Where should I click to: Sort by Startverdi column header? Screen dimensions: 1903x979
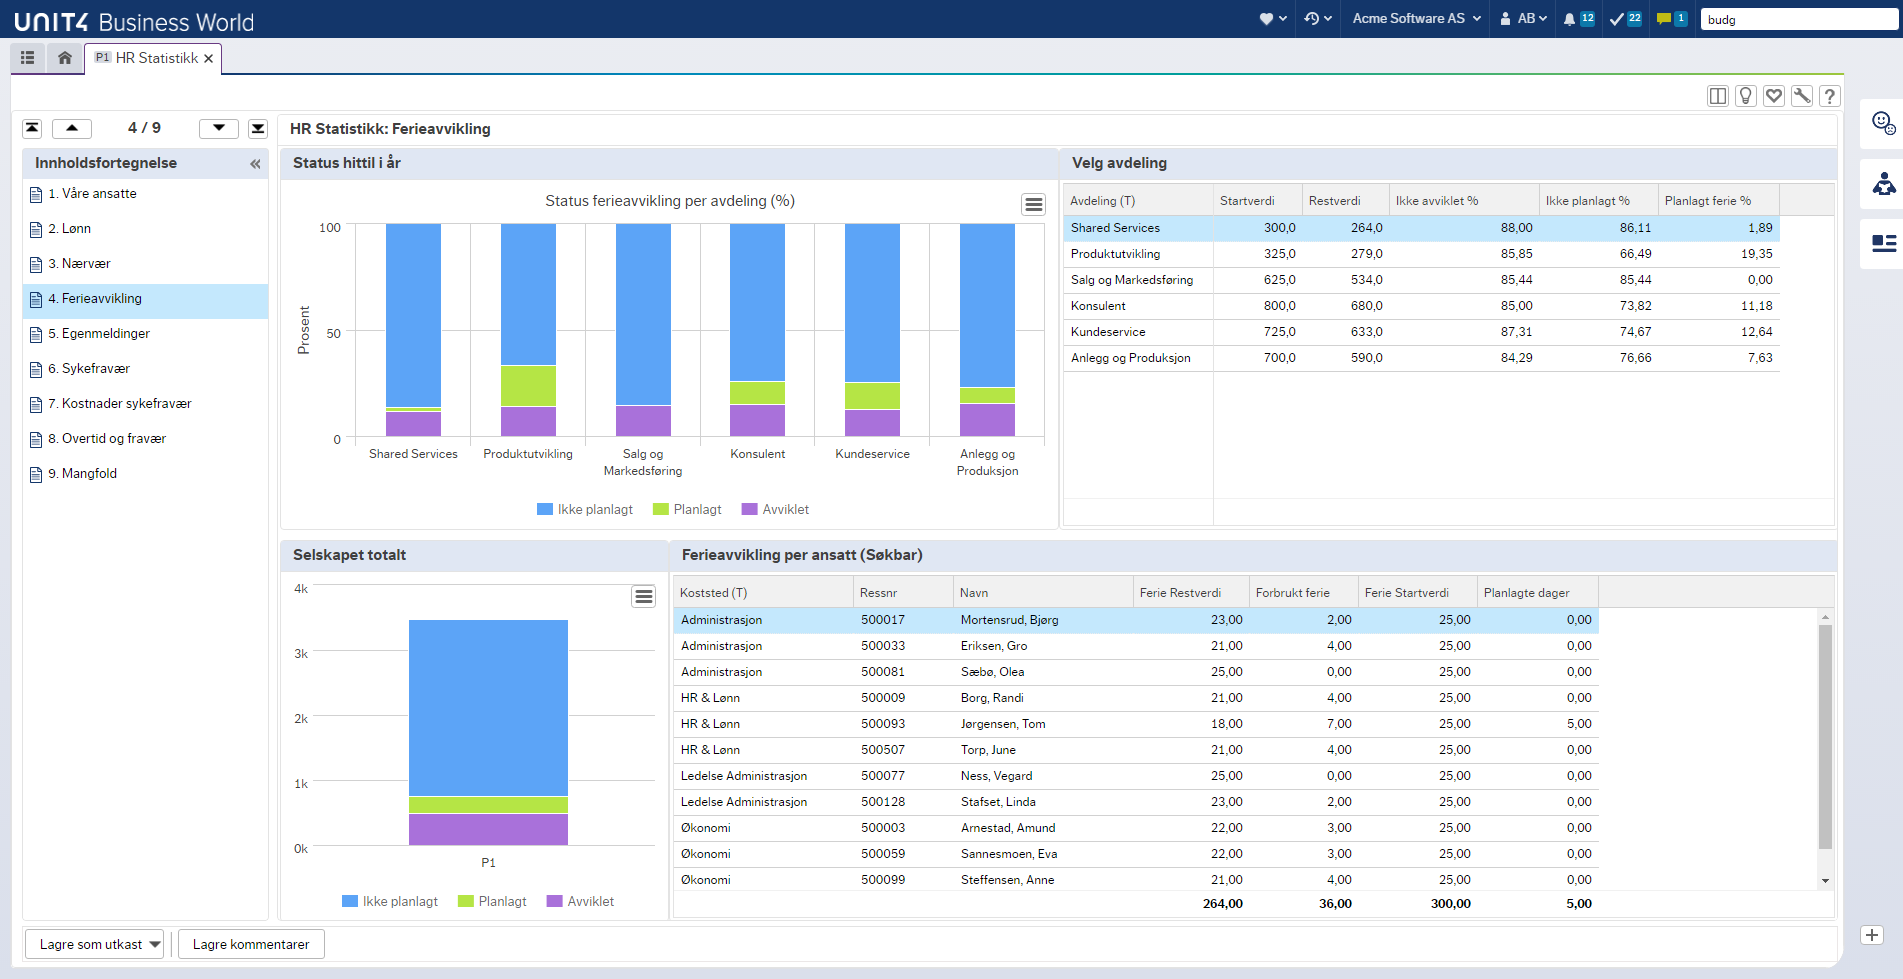coord(1258,200)
